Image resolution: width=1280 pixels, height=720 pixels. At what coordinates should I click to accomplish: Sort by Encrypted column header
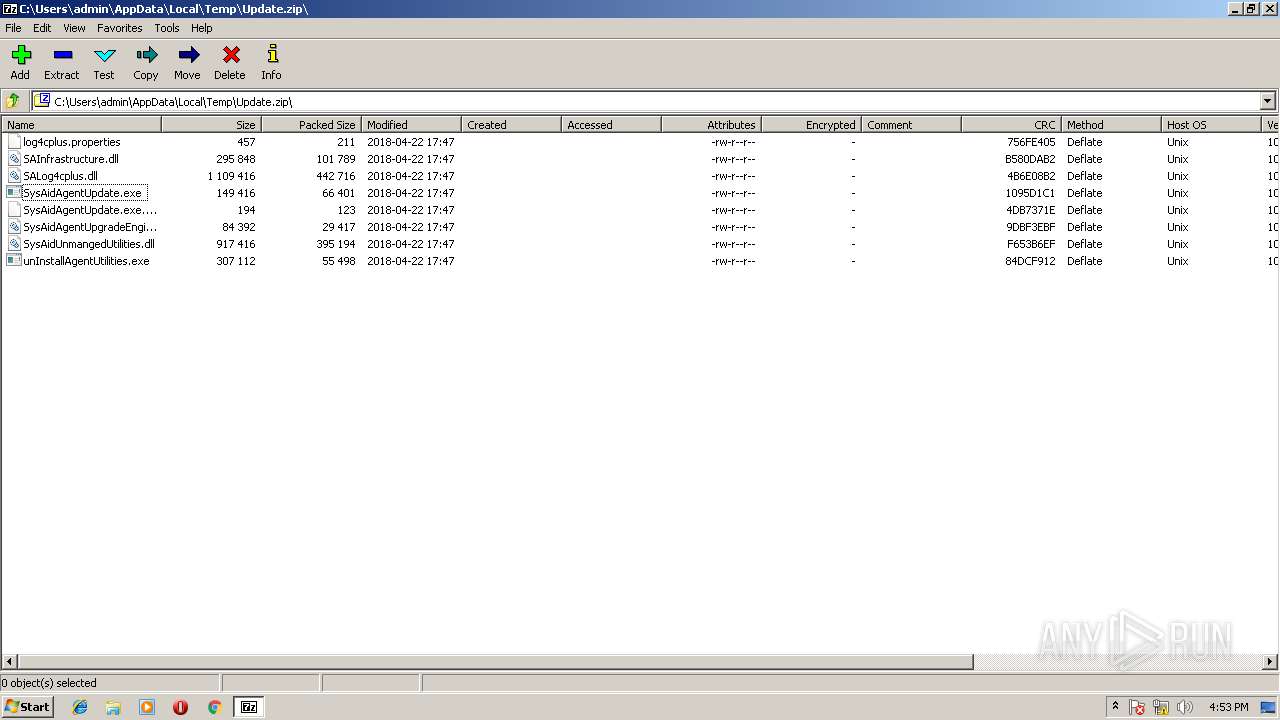[811, 125]
